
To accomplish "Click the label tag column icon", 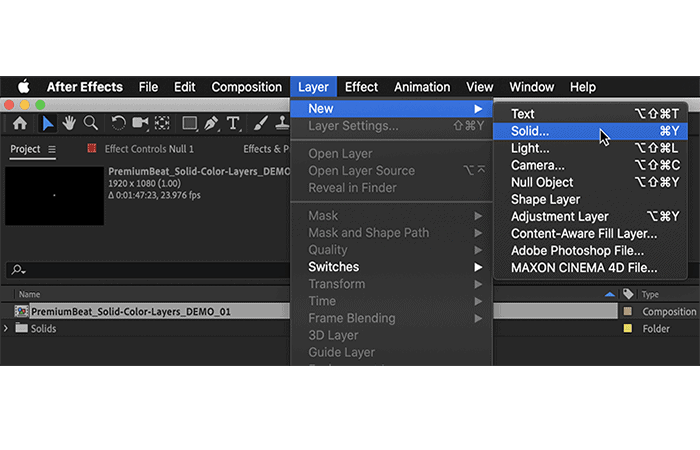I will (x=628, y=294).
